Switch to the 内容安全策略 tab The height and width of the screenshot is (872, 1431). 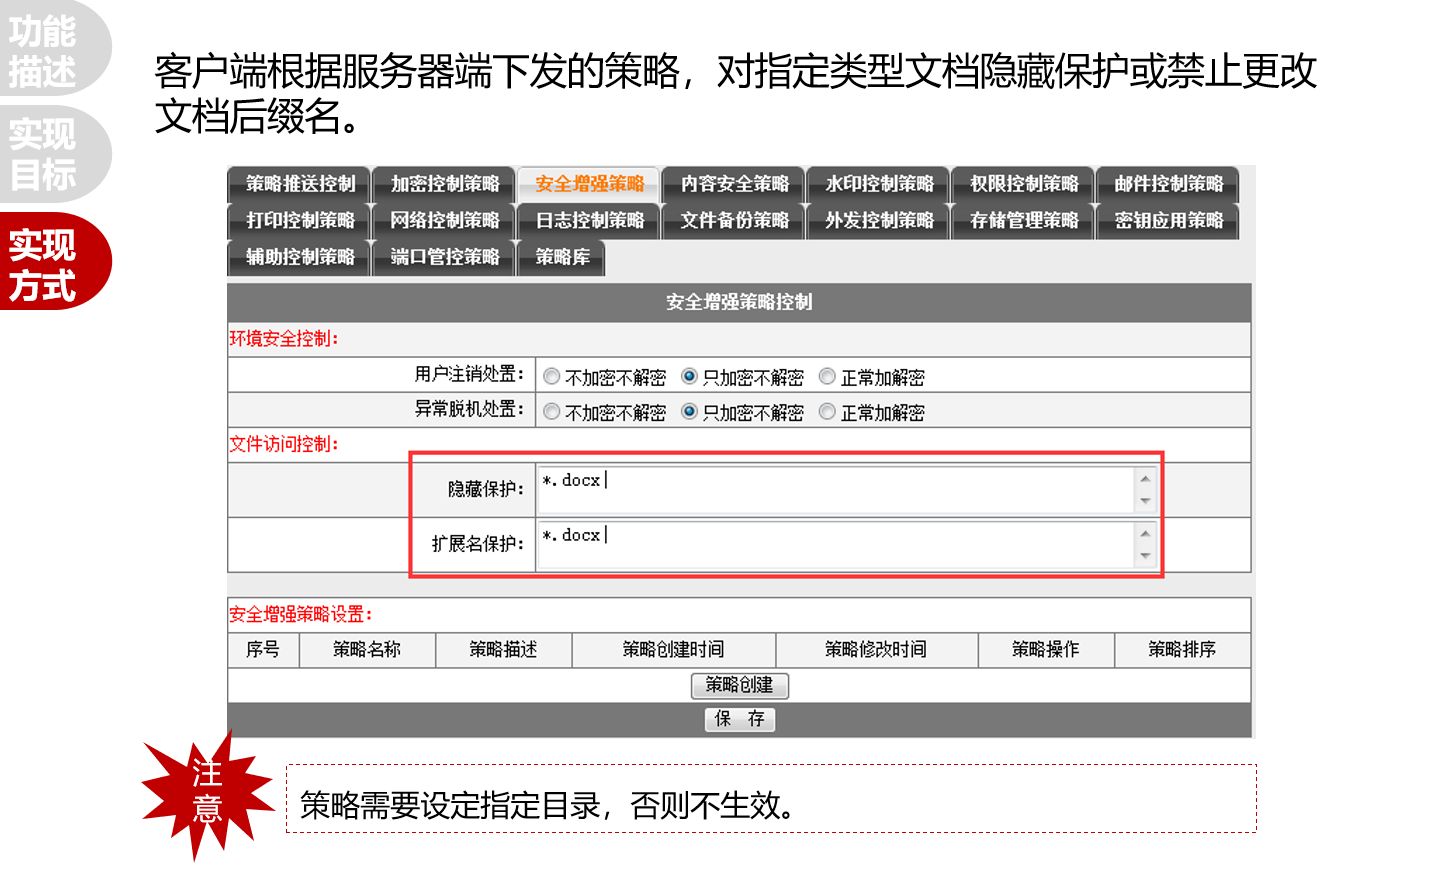click(734, 184)
